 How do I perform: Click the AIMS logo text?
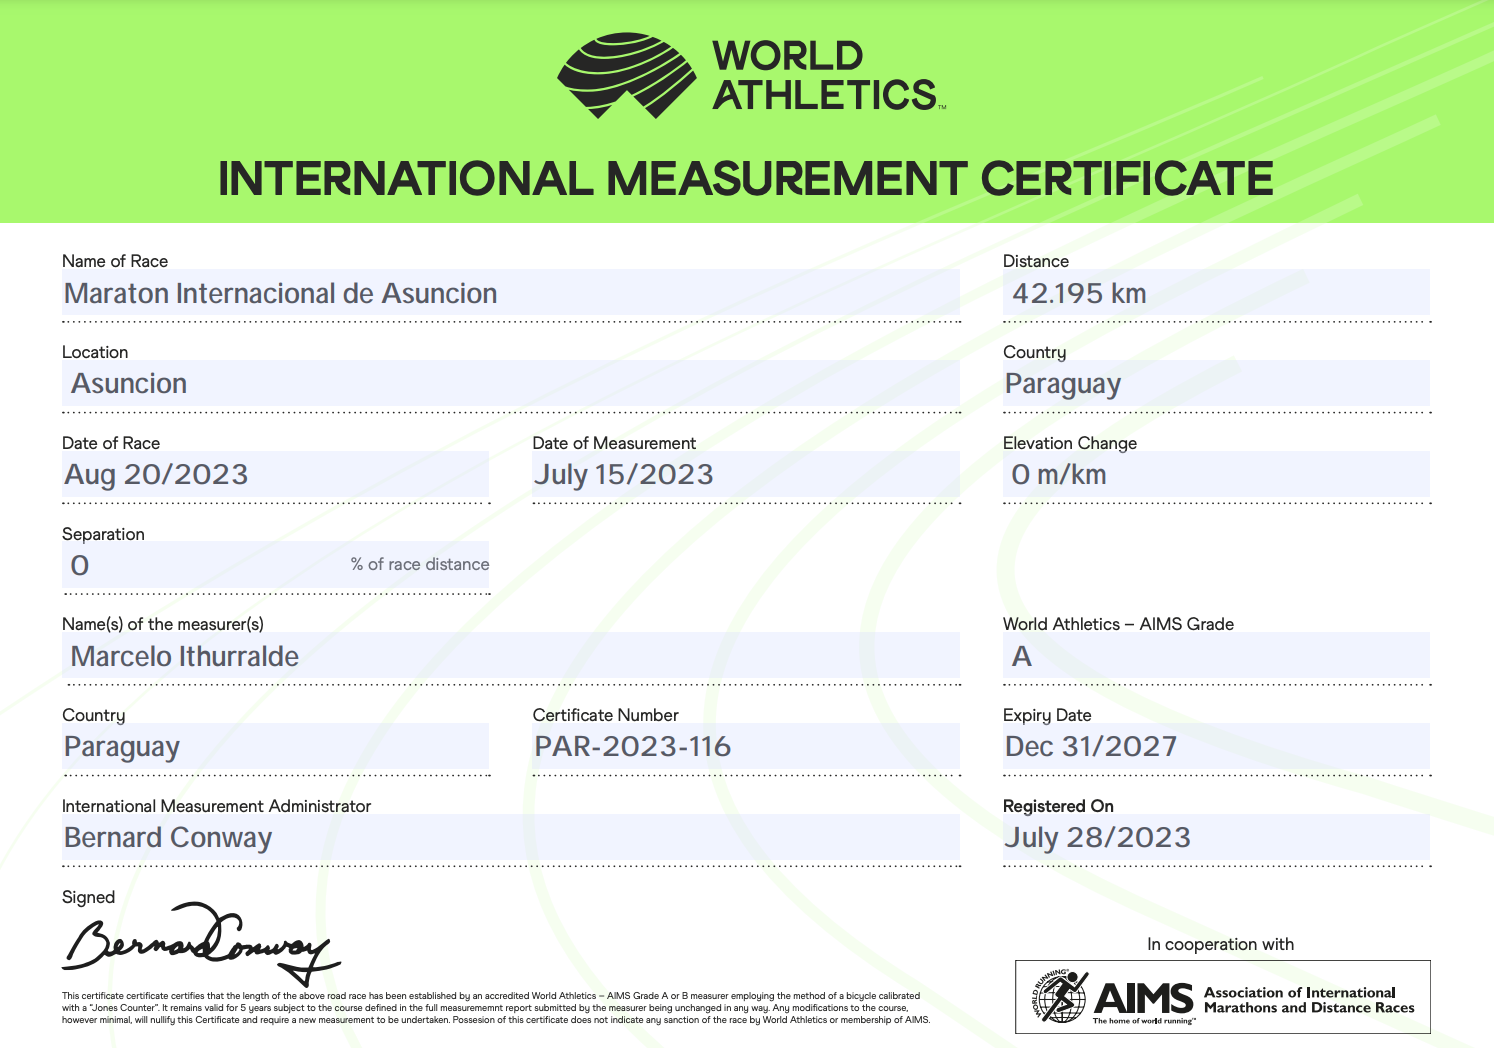tap(1144, 998)
